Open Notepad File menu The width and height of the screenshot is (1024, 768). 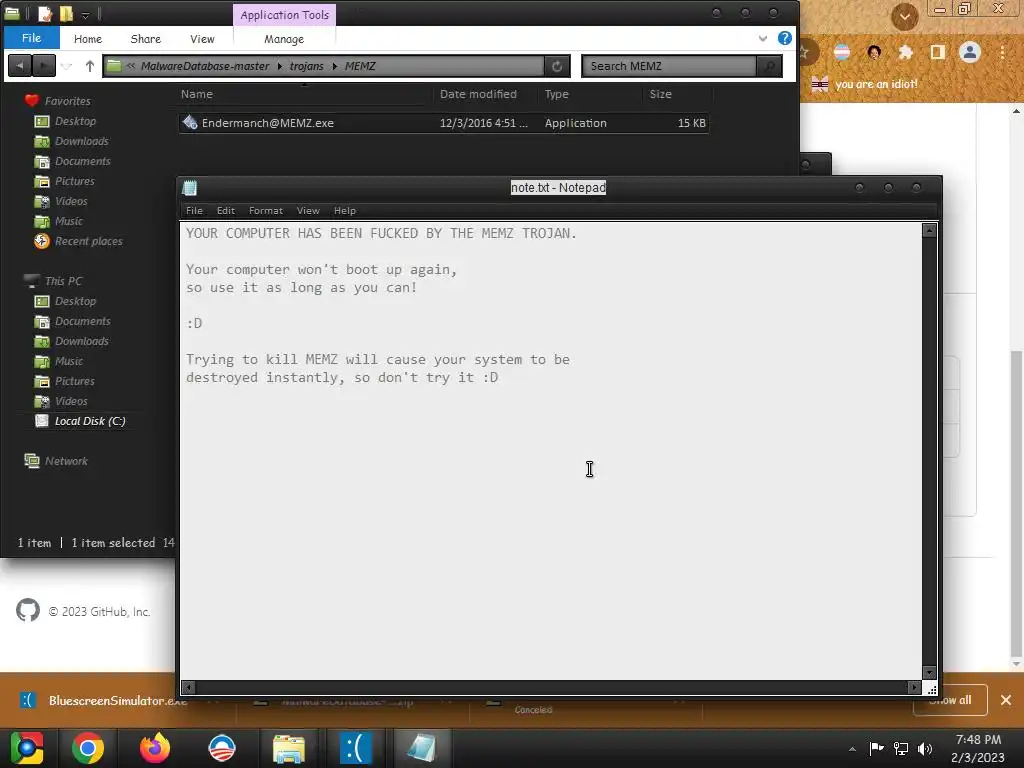pos(194,210)
